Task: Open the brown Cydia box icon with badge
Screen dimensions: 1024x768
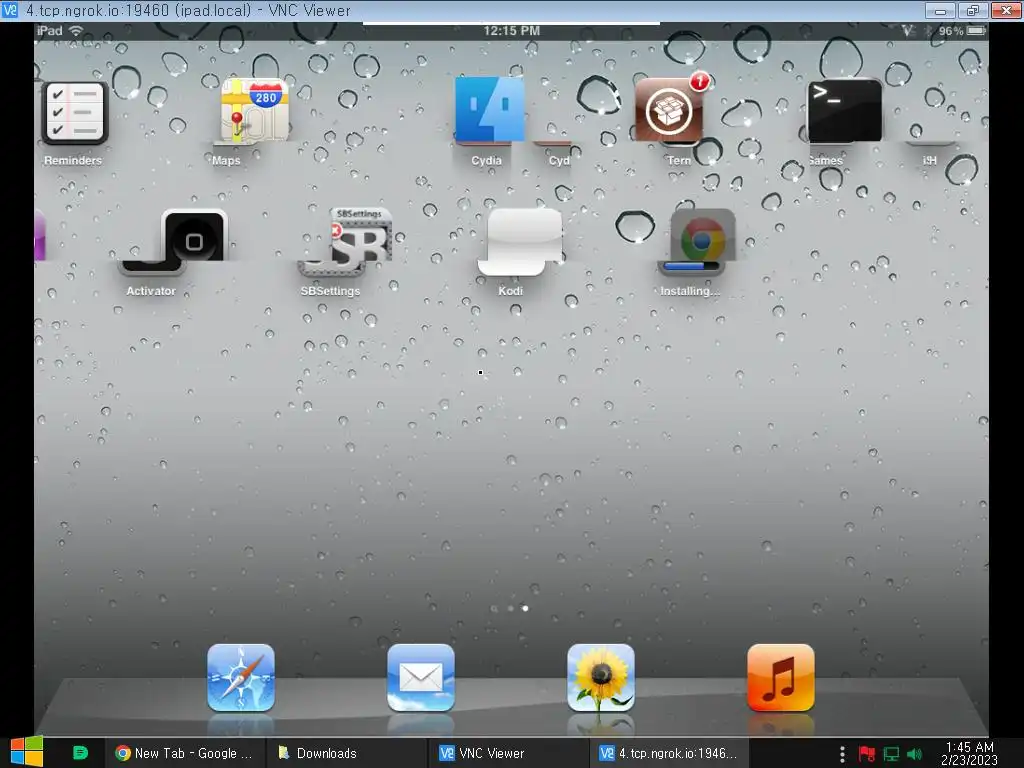Action: coord(669,110)
